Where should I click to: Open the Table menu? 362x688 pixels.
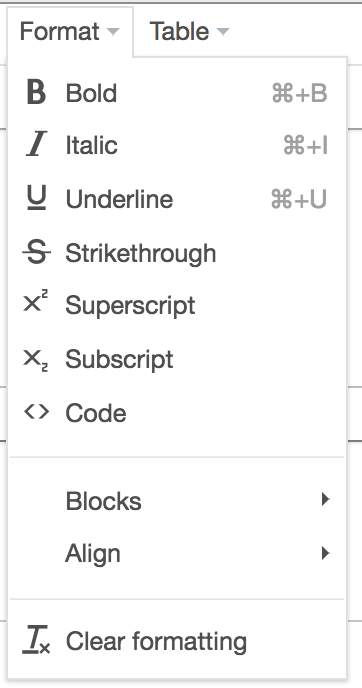coord(189,32)
